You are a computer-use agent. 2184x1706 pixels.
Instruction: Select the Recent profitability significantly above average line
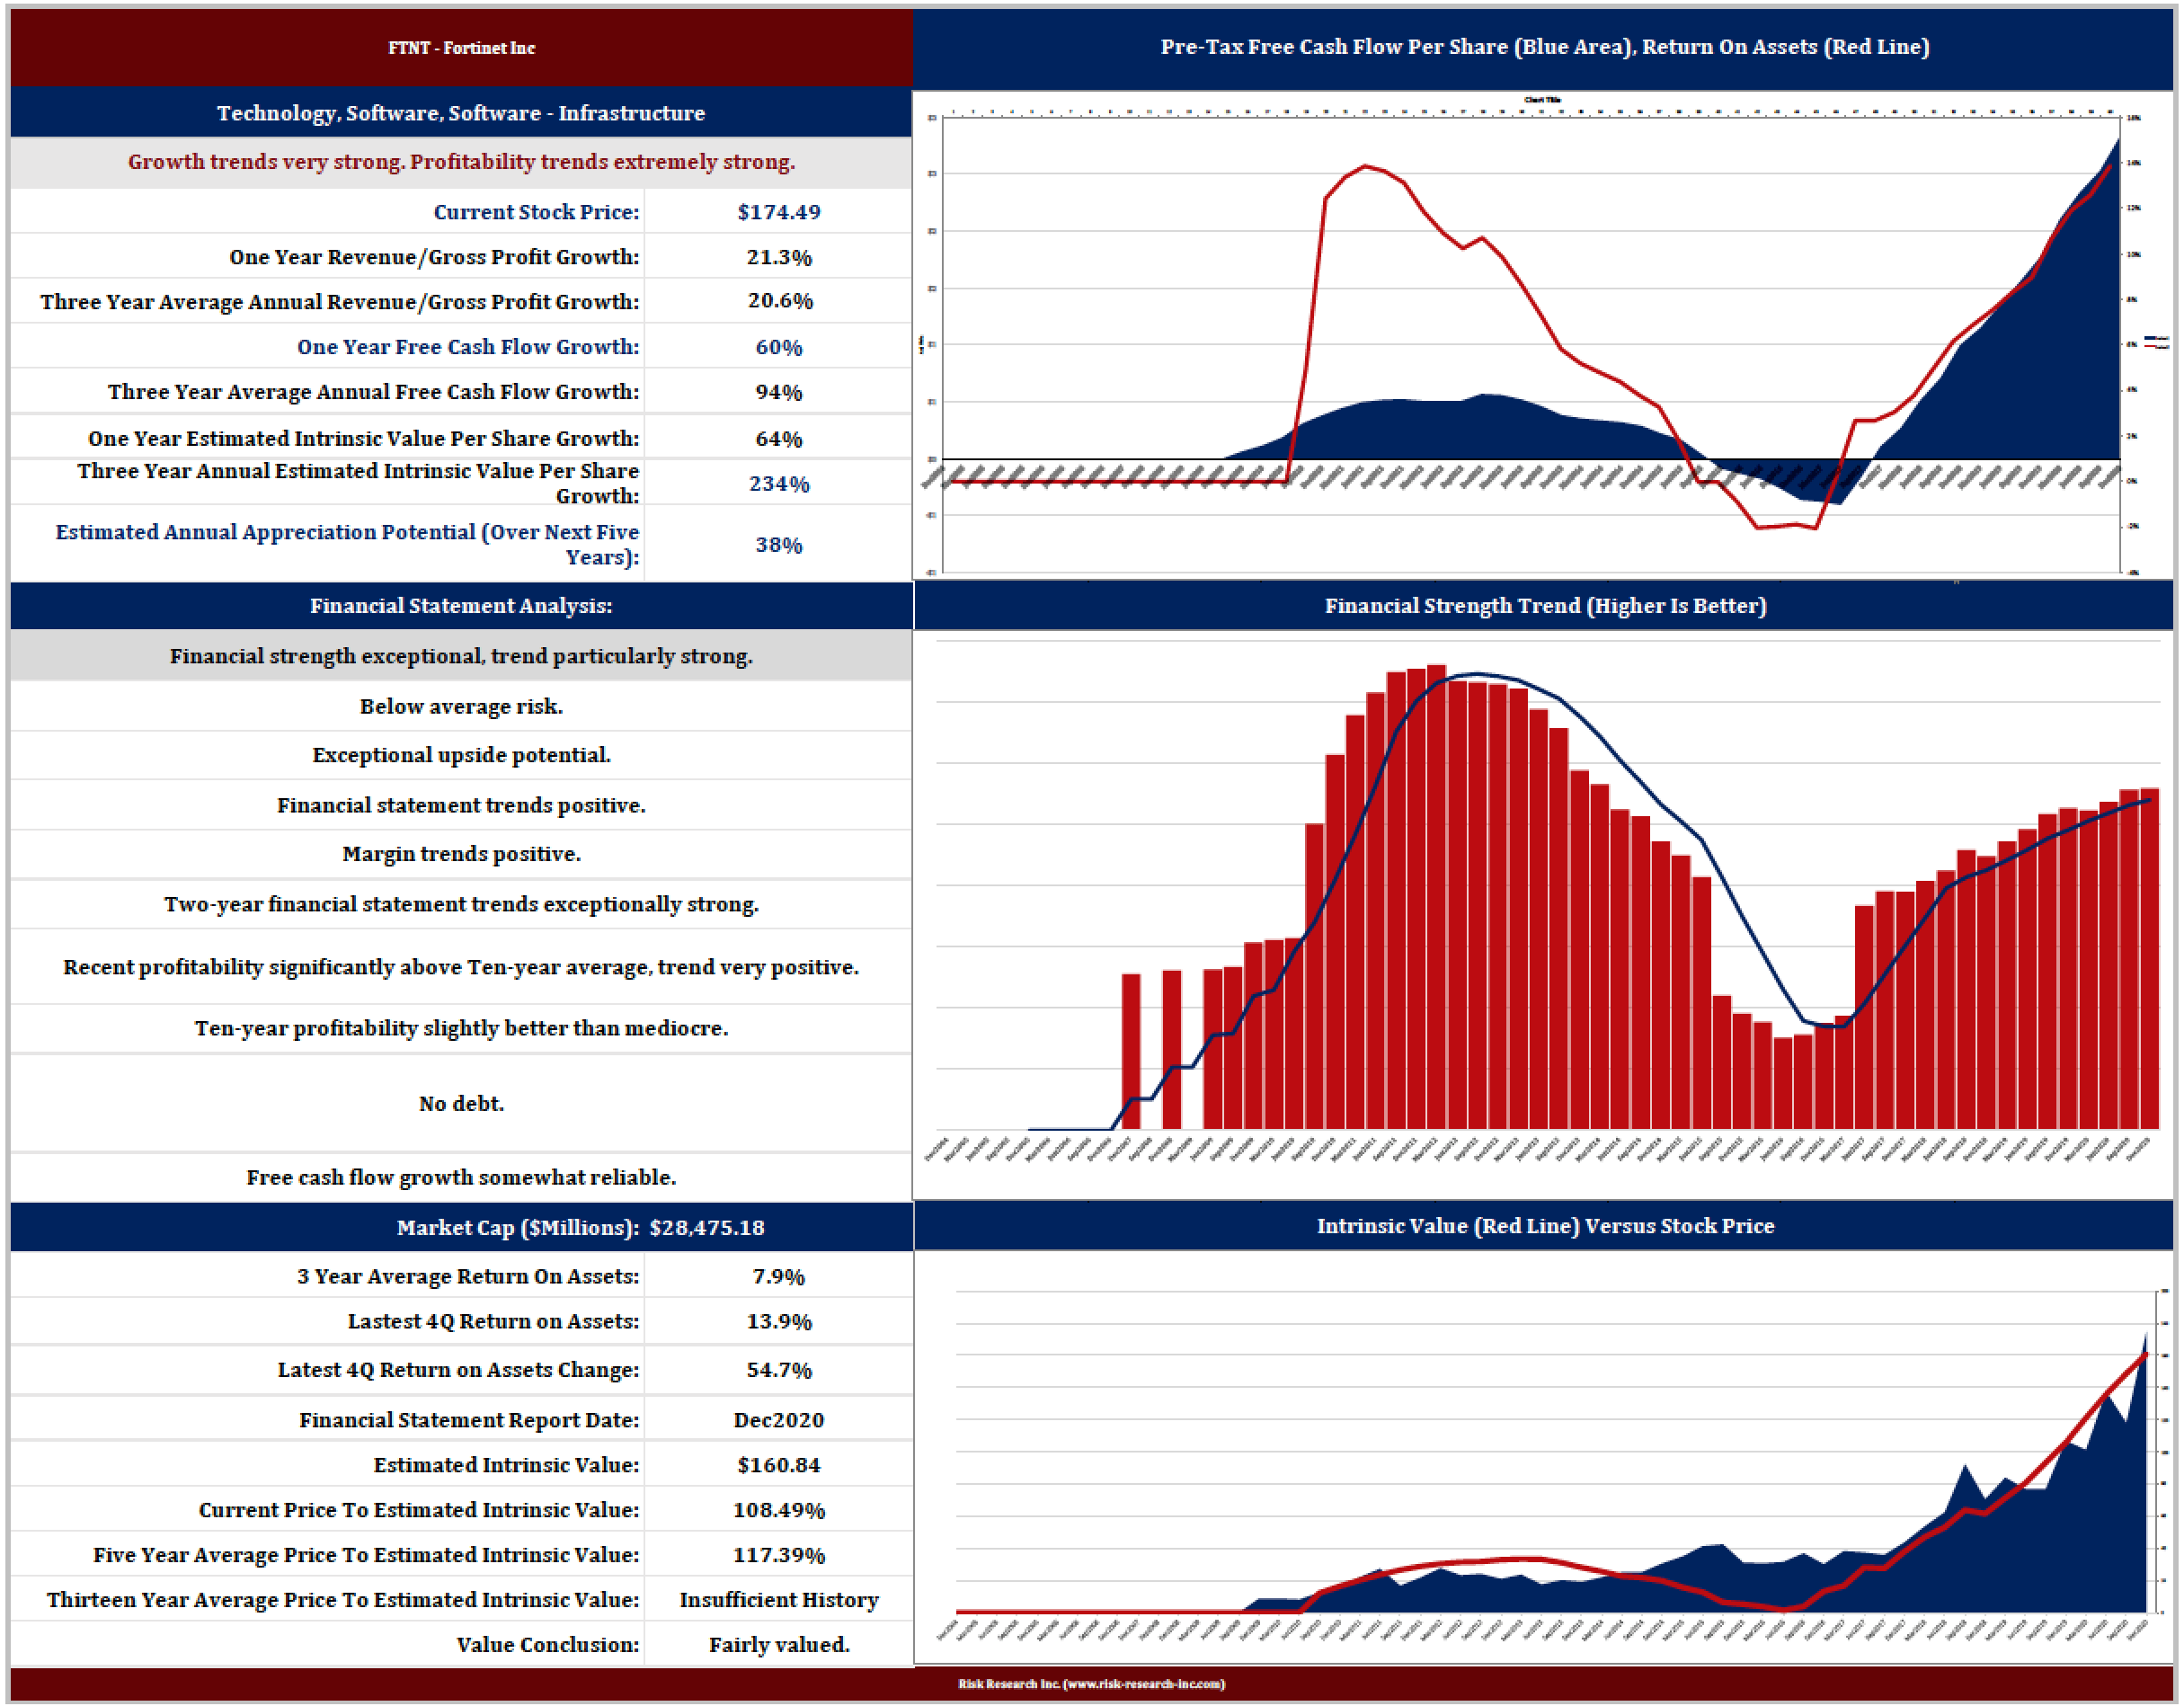pos(461,967)
